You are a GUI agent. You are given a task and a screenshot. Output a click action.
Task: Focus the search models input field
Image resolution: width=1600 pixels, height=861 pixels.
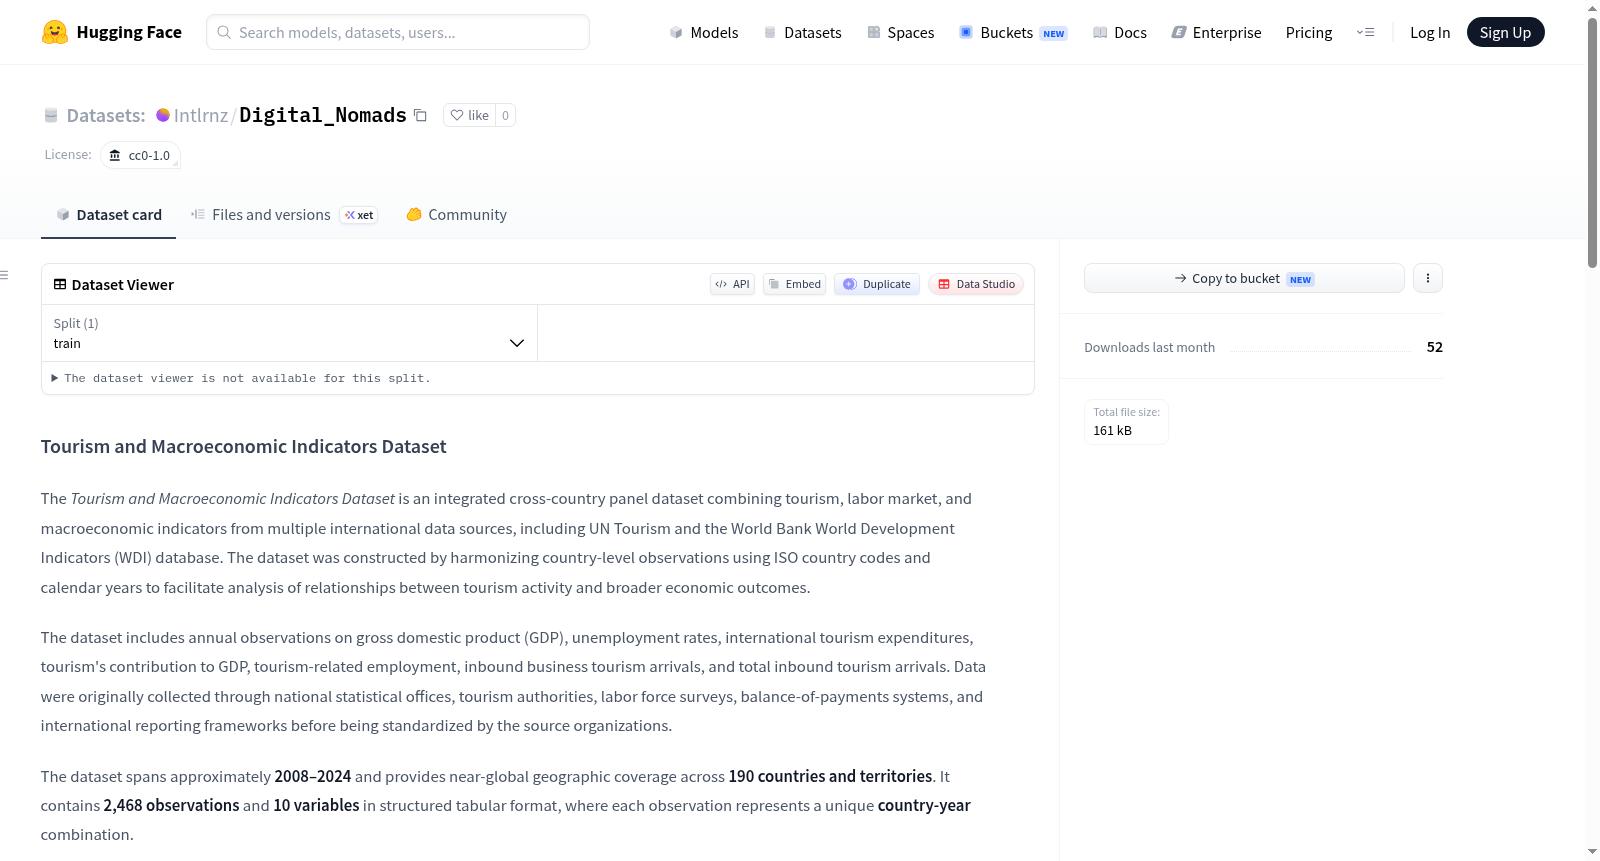(398, 32)
